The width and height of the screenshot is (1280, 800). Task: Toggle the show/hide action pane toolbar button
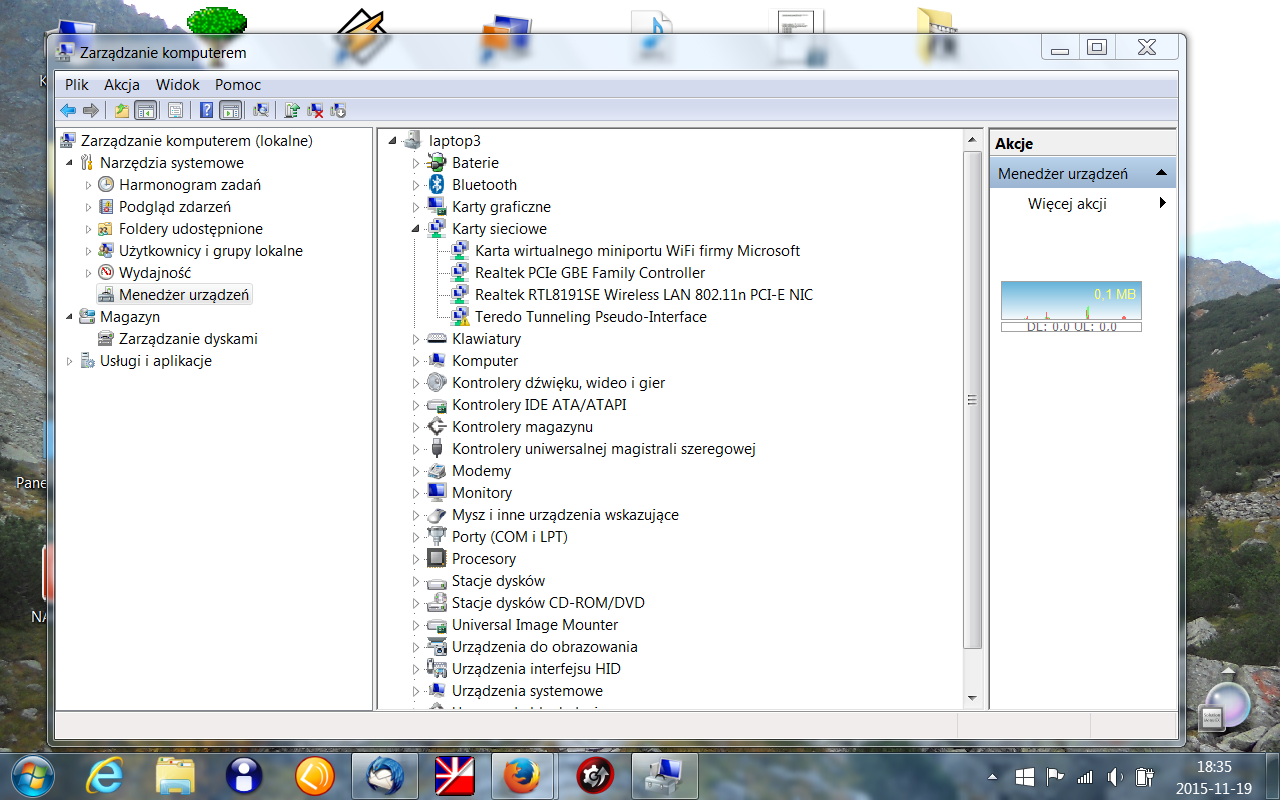[x=230, y=110]
